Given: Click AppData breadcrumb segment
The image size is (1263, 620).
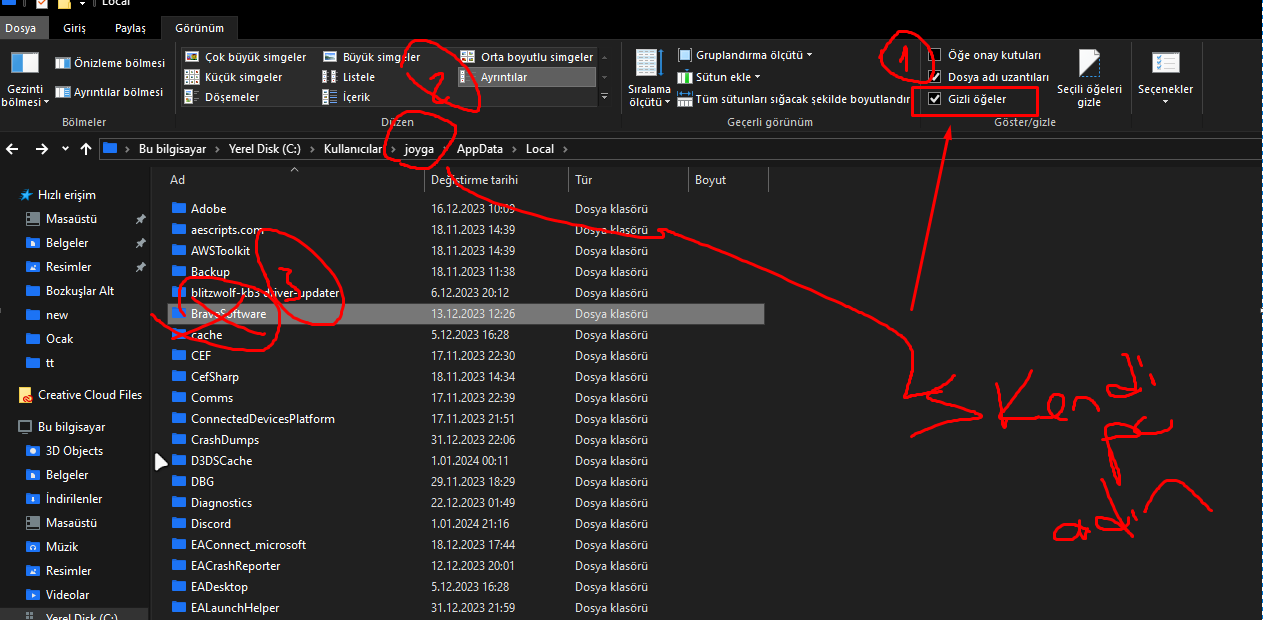Looking at the screenshot, I should pyautogui.click(x=480, y=149).
